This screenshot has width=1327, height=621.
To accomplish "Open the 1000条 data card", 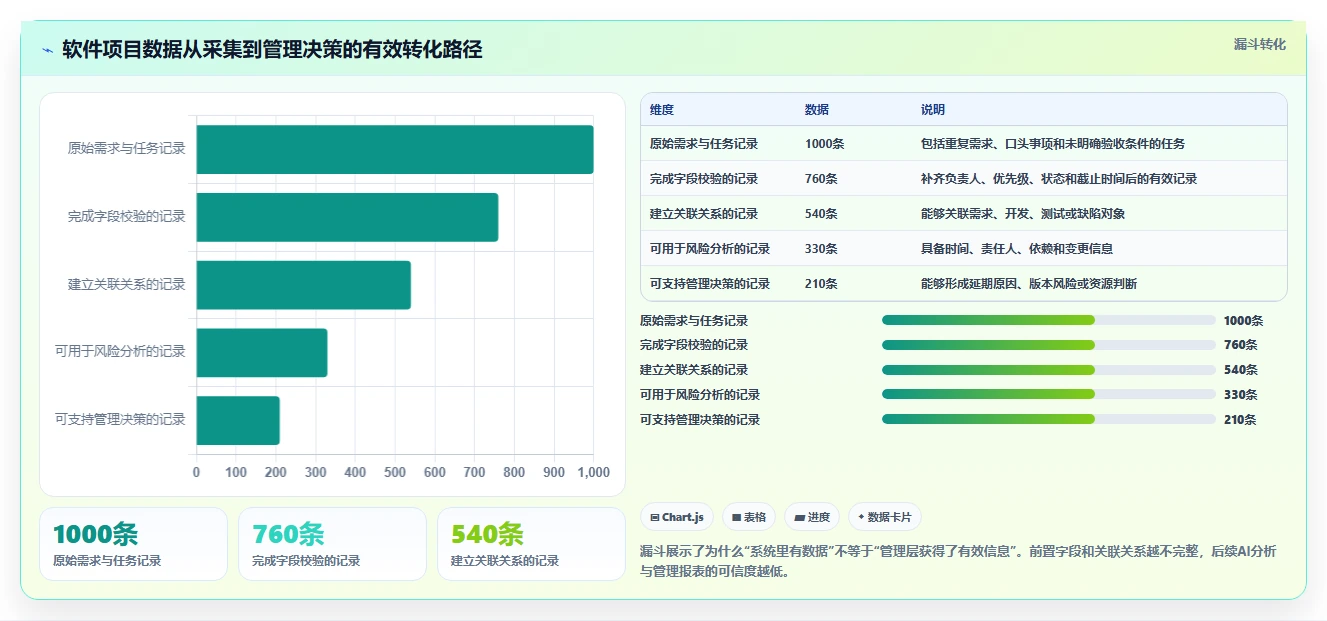I will coord(134,544).
